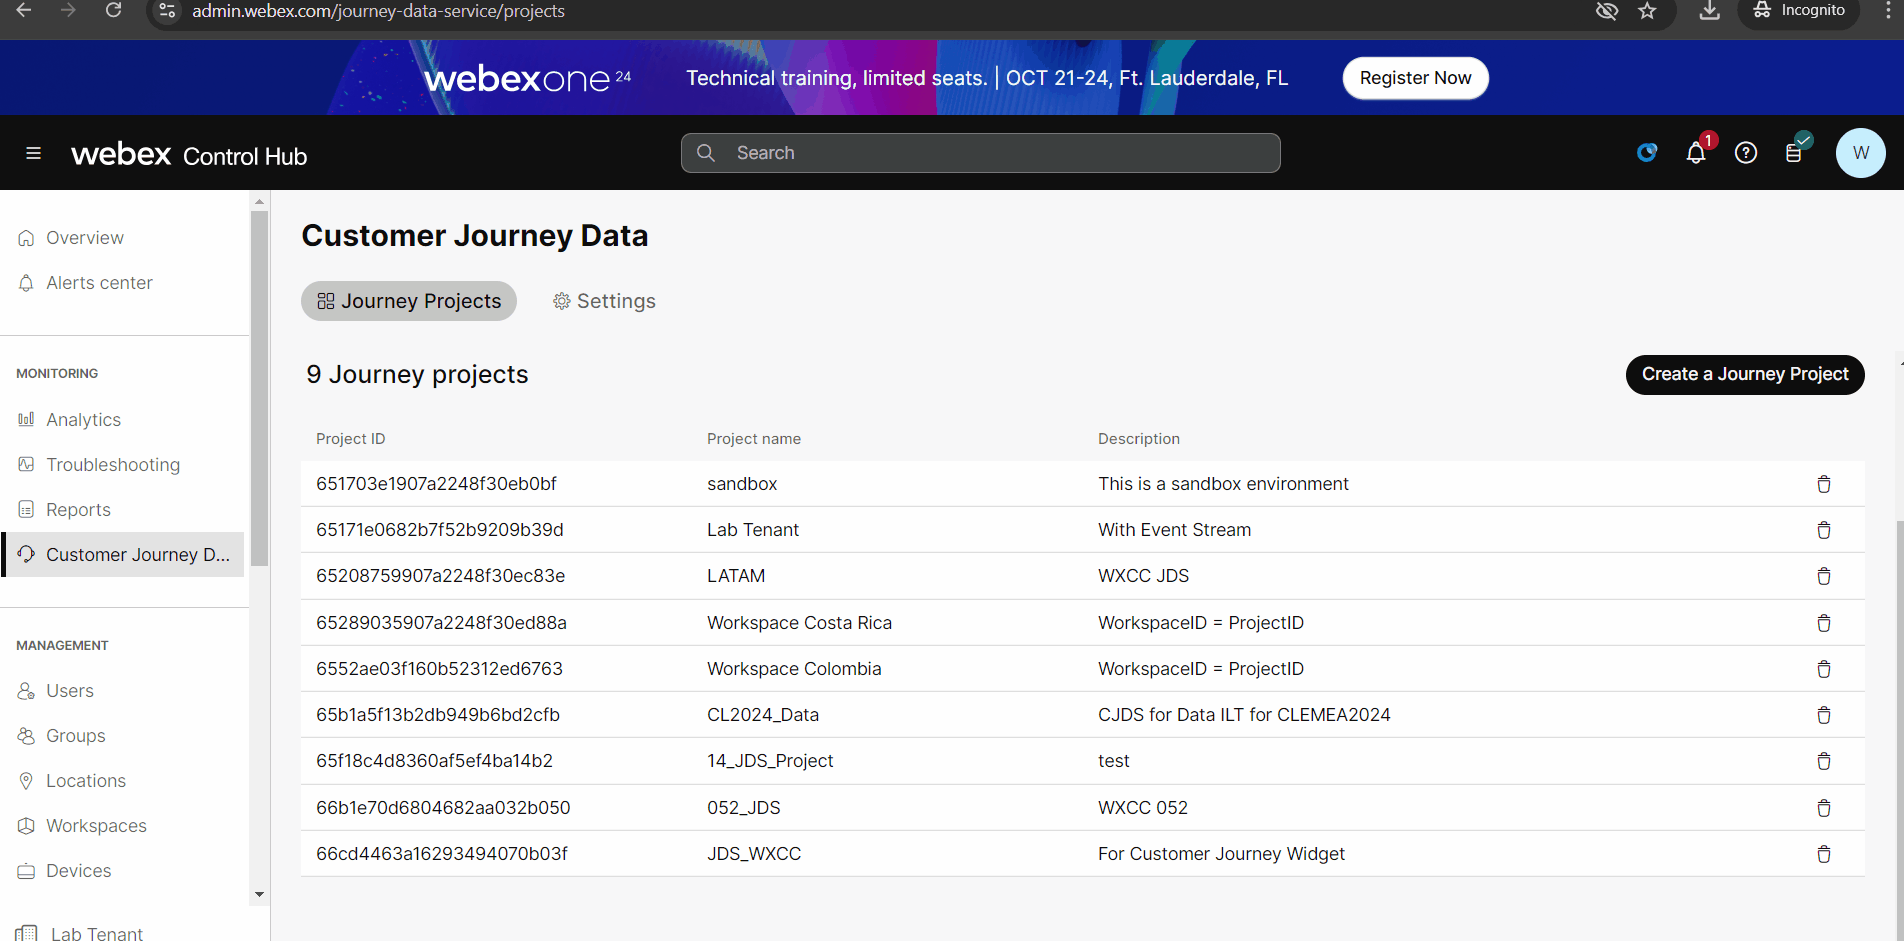Go to Troubleshooting in sidebar
Screen dimensions: 1904x941
point(112,465)
